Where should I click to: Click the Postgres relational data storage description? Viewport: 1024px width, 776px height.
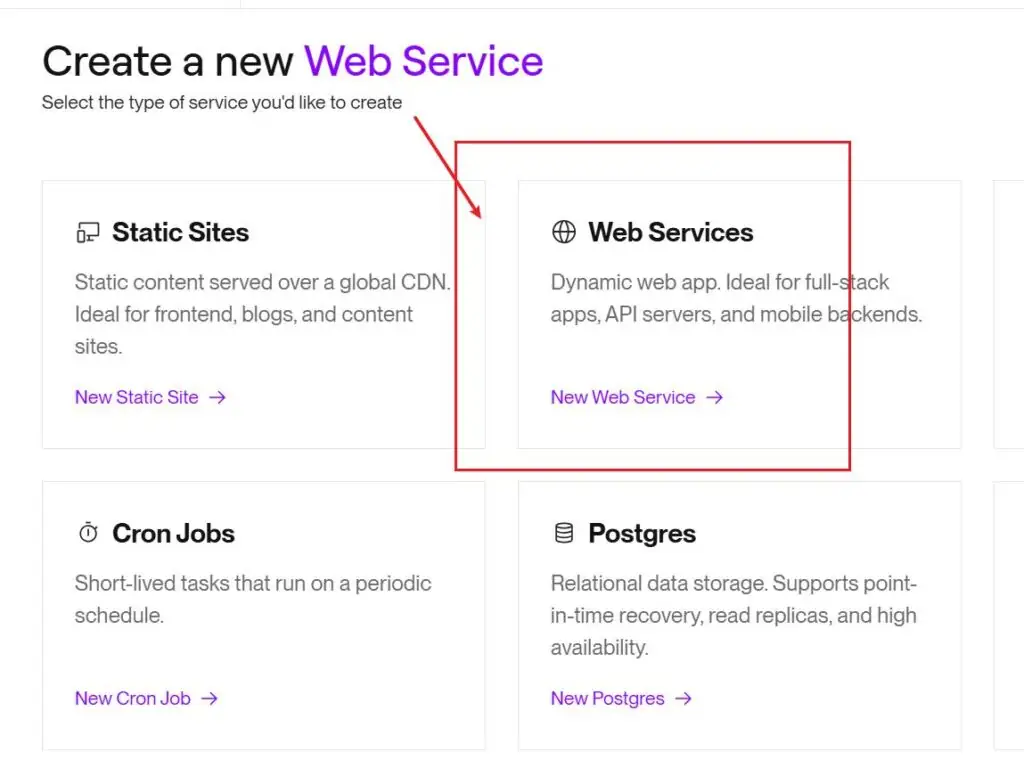pos(733,615)
